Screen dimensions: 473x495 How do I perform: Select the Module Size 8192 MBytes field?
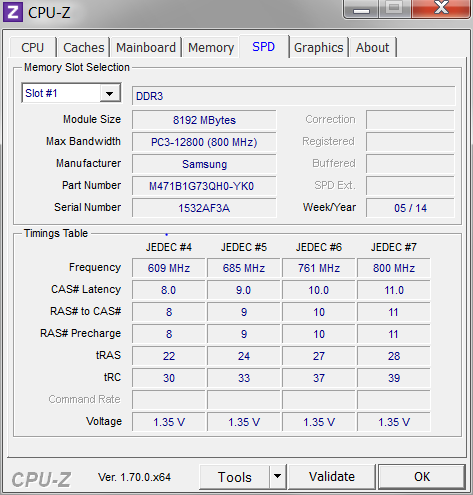(x=204, y=120)
